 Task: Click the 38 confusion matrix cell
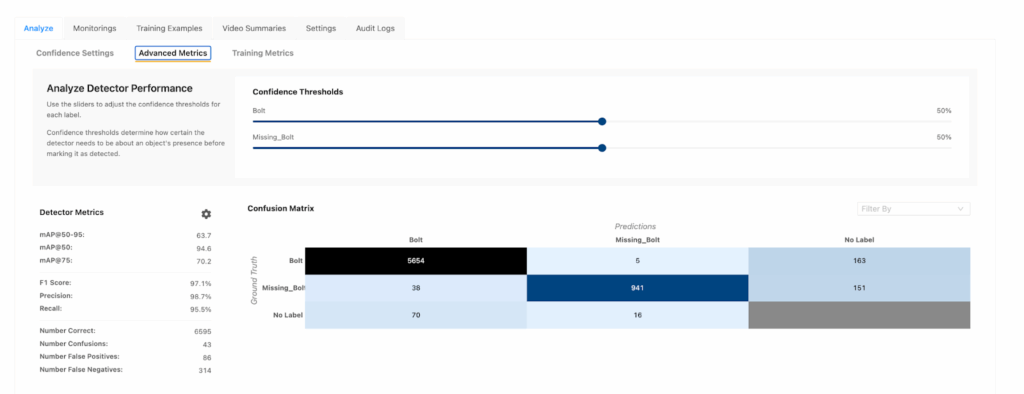[x=415, y=287]
